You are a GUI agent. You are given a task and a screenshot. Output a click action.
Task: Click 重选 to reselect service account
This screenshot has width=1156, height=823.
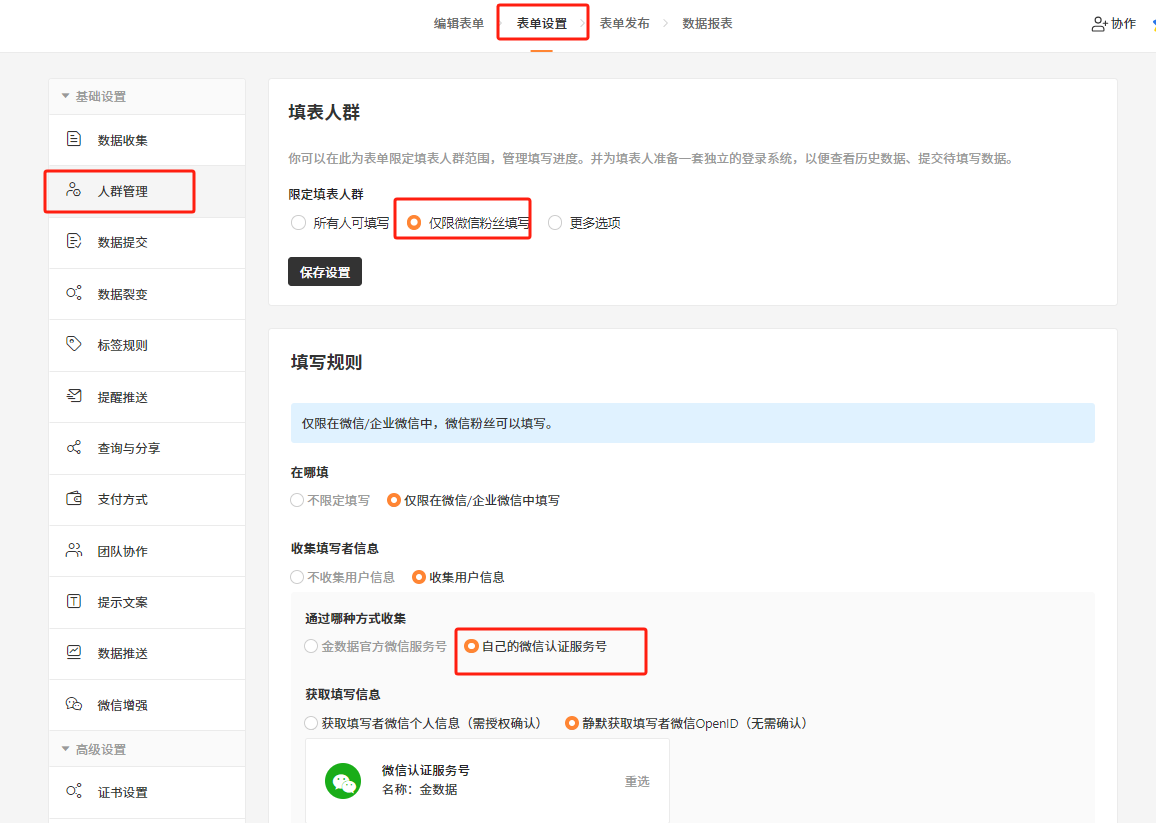pyautogui.click(x=637, y=781)
